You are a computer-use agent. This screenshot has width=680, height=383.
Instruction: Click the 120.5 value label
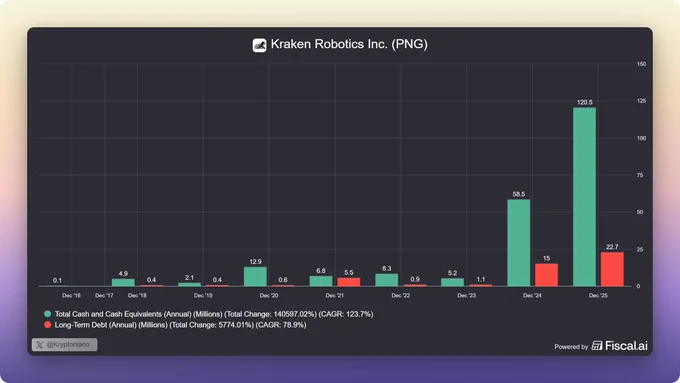pyautogui.click(x=585, y=102)
